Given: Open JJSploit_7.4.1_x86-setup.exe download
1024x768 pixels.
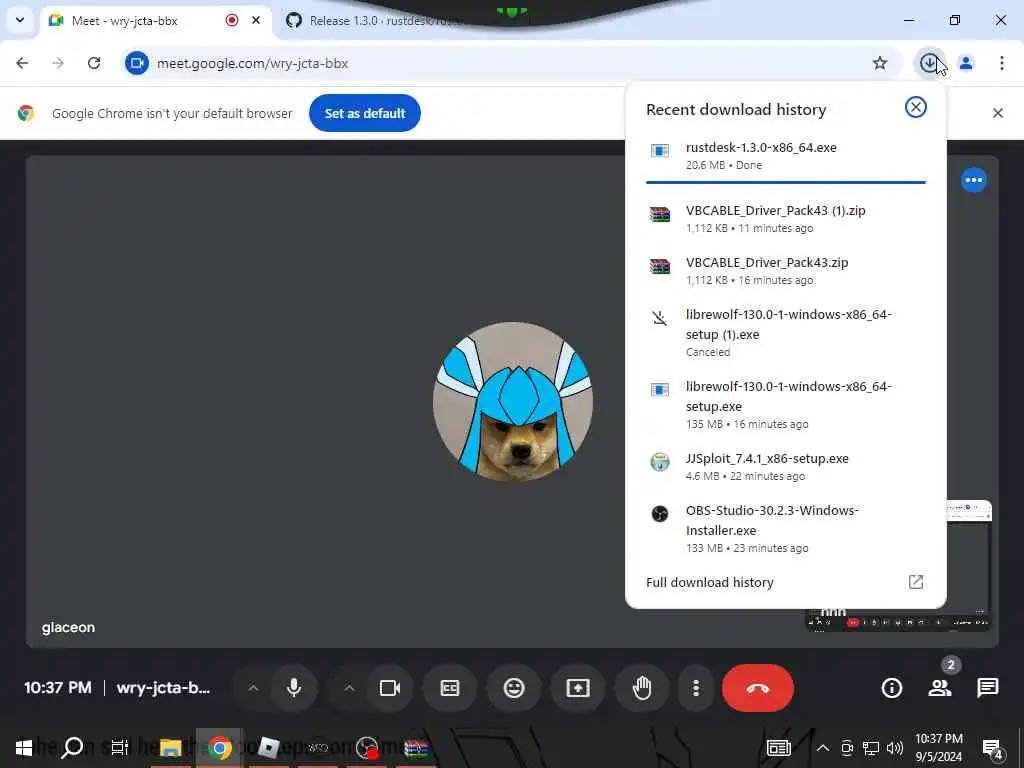Looking at the screenshot, I should [x=786, y=466].
